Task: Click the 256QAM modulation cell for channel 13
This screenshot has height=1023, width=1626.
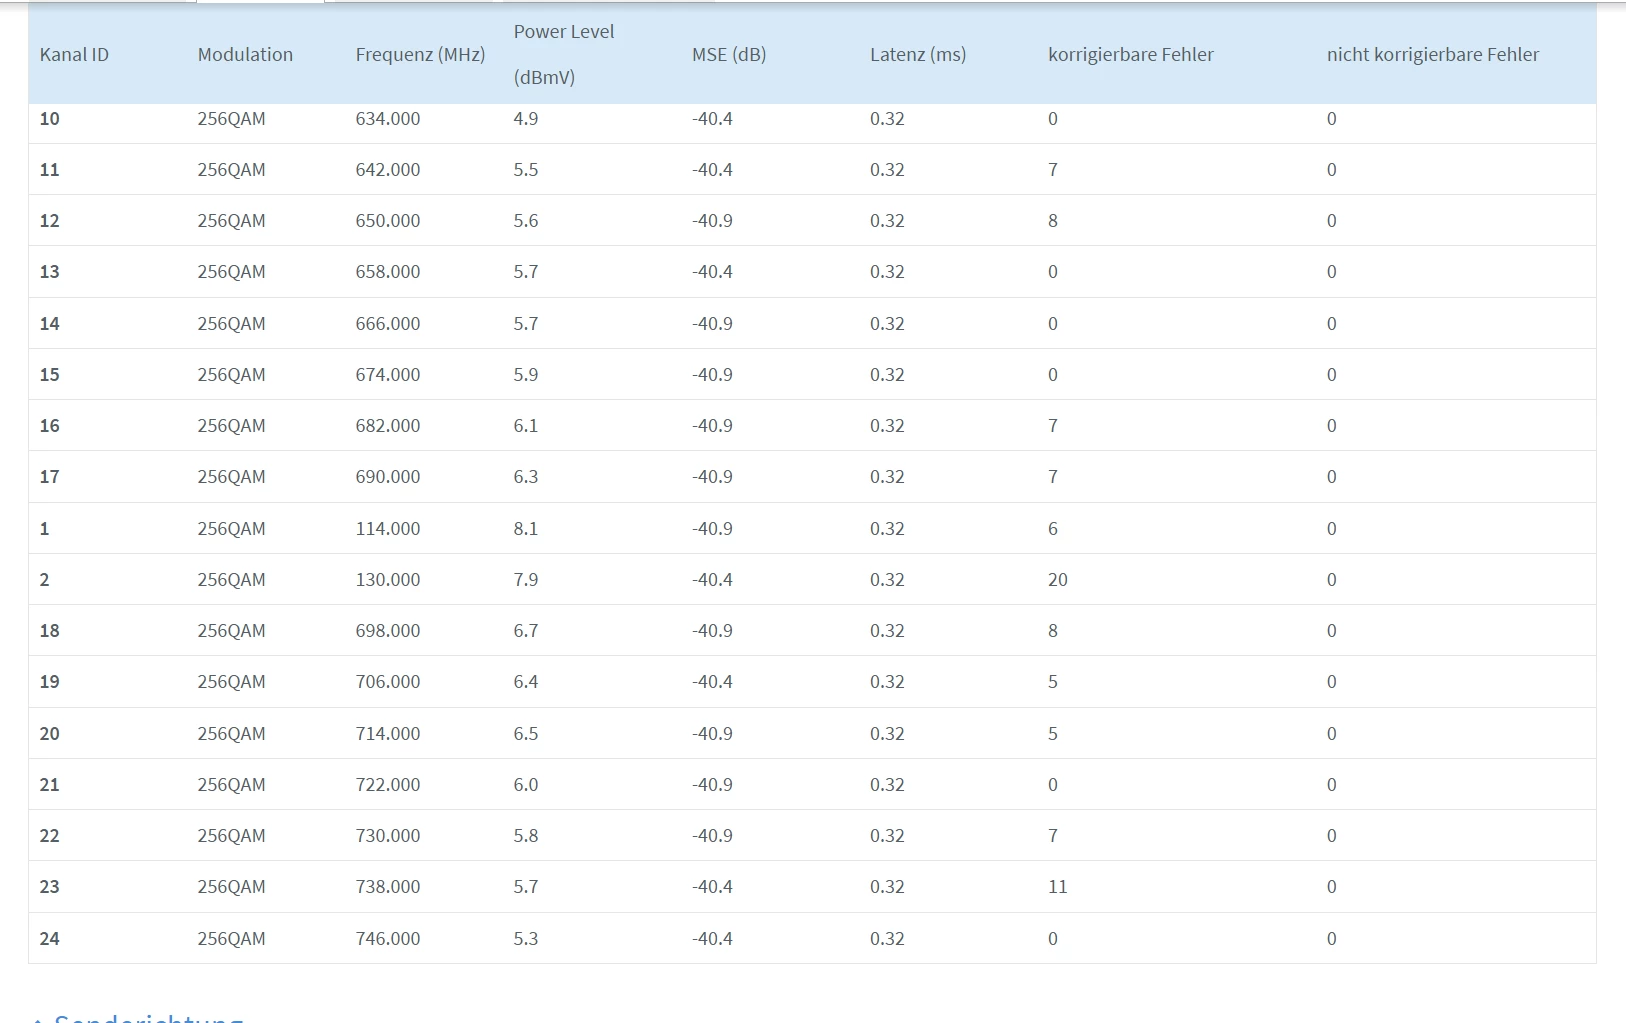Action: (231, 272)
